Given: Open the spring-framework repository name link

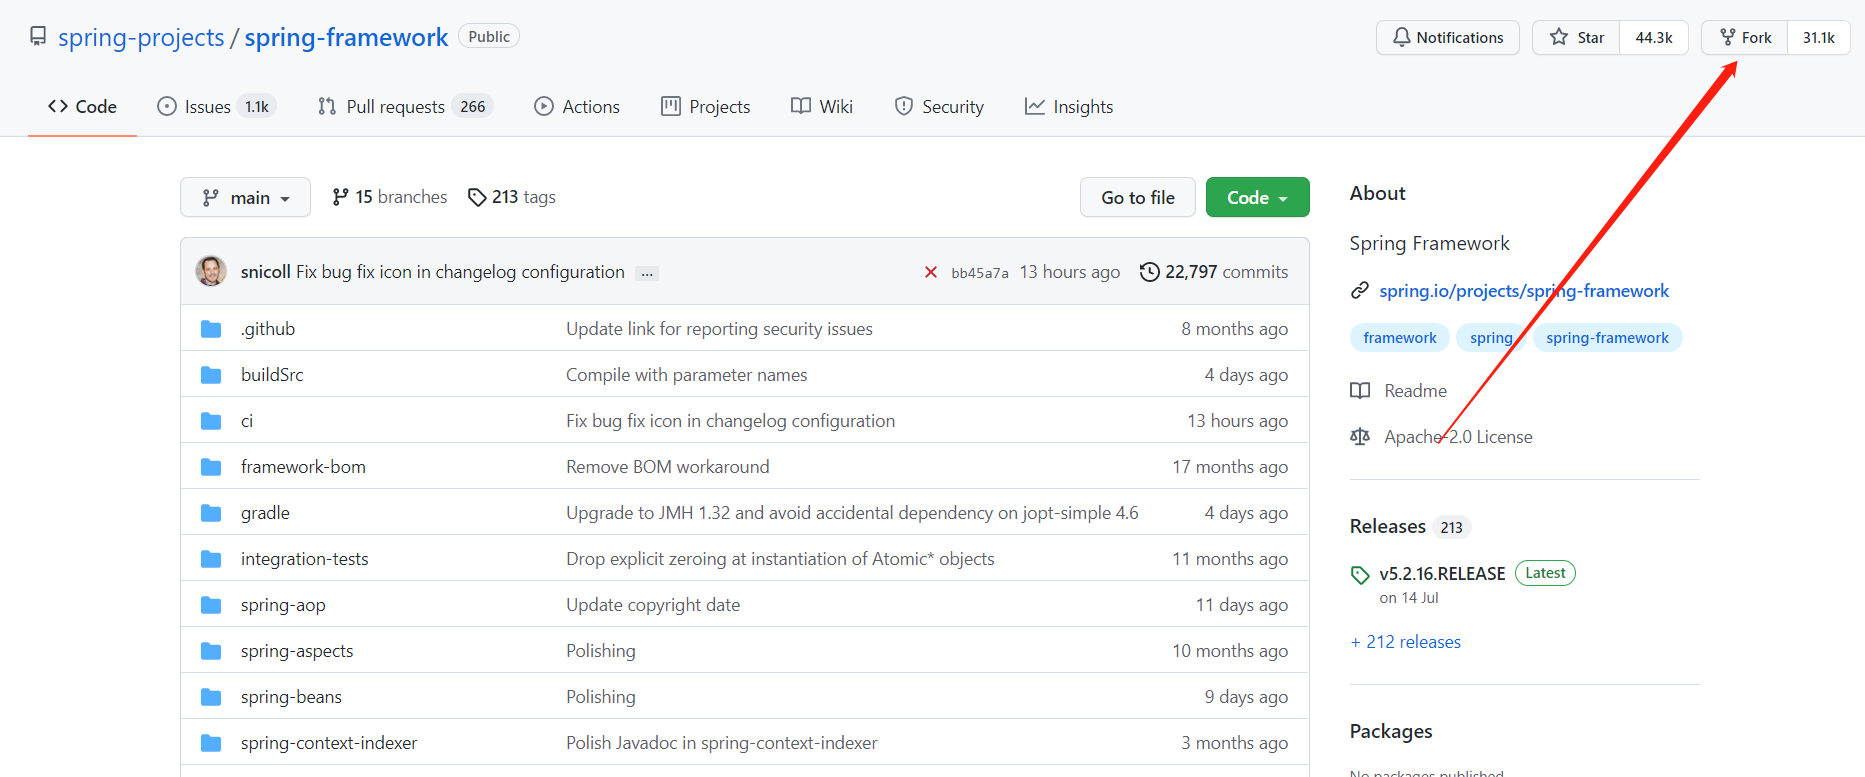Looking at the screenshot, I should (x=346, y=37).
